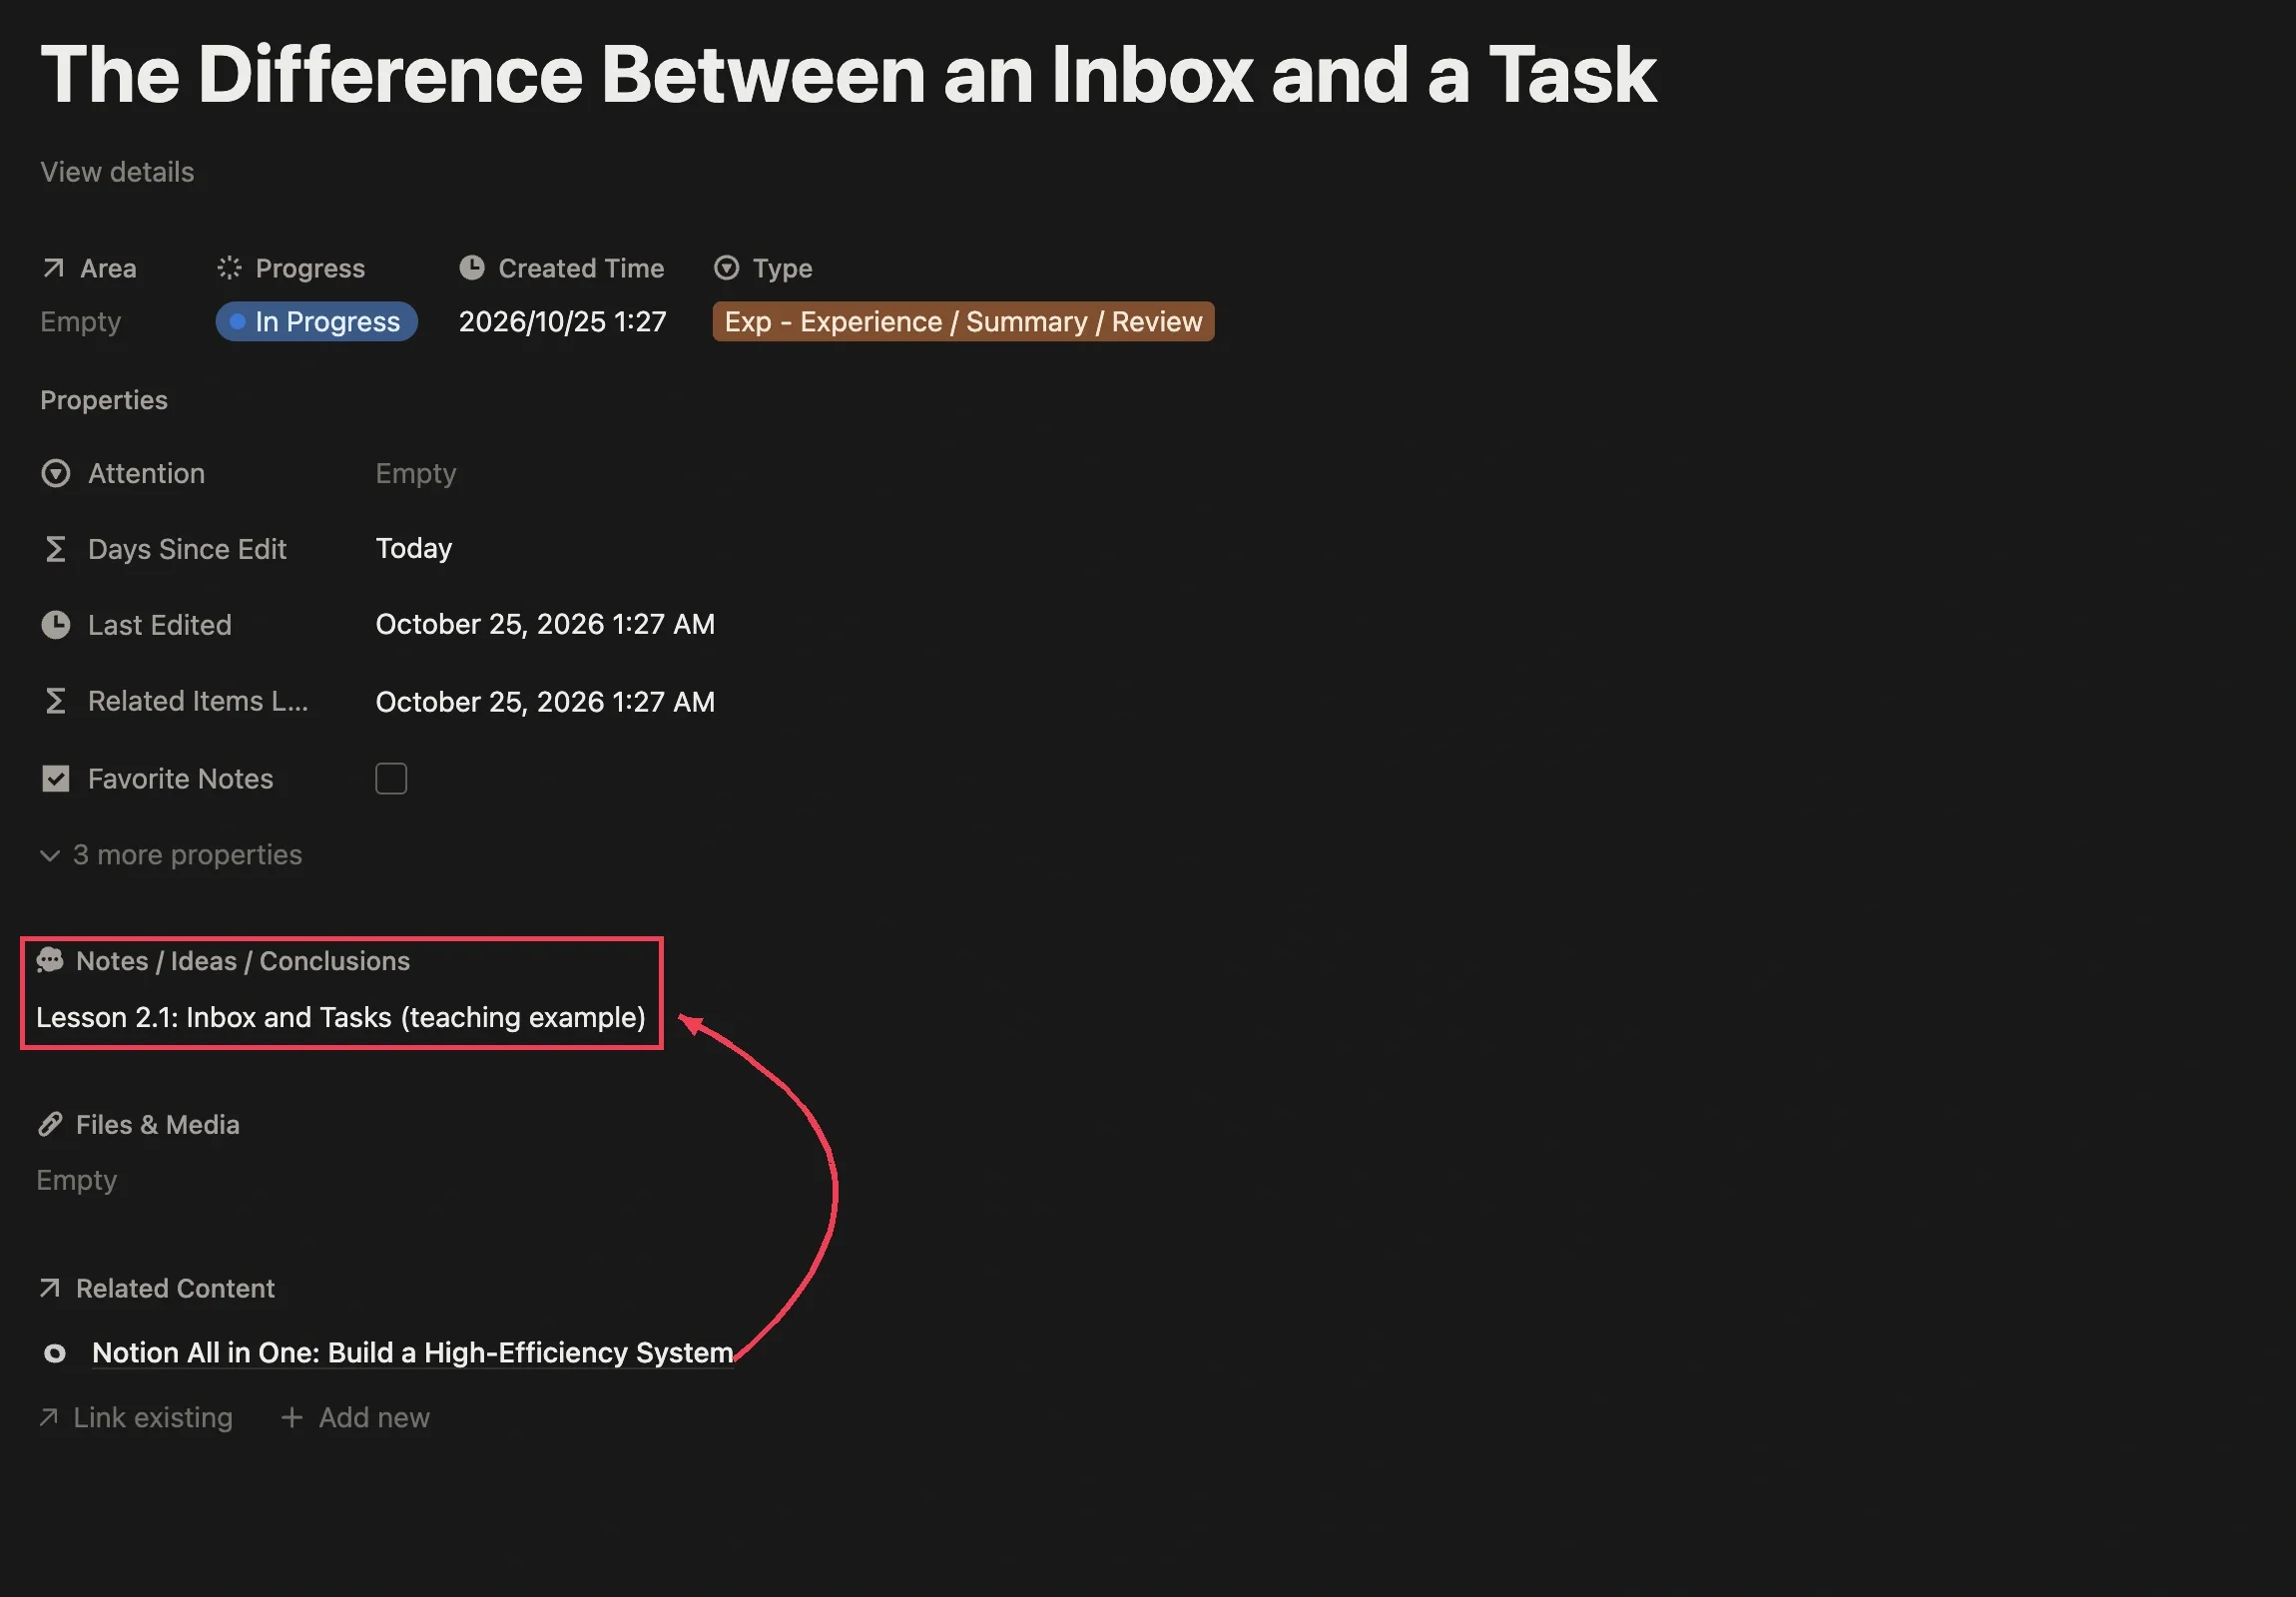Click the Notes / Ideas / Conclusions speech icon
Screen dimensions: 2296x1597
coord(50,961)
